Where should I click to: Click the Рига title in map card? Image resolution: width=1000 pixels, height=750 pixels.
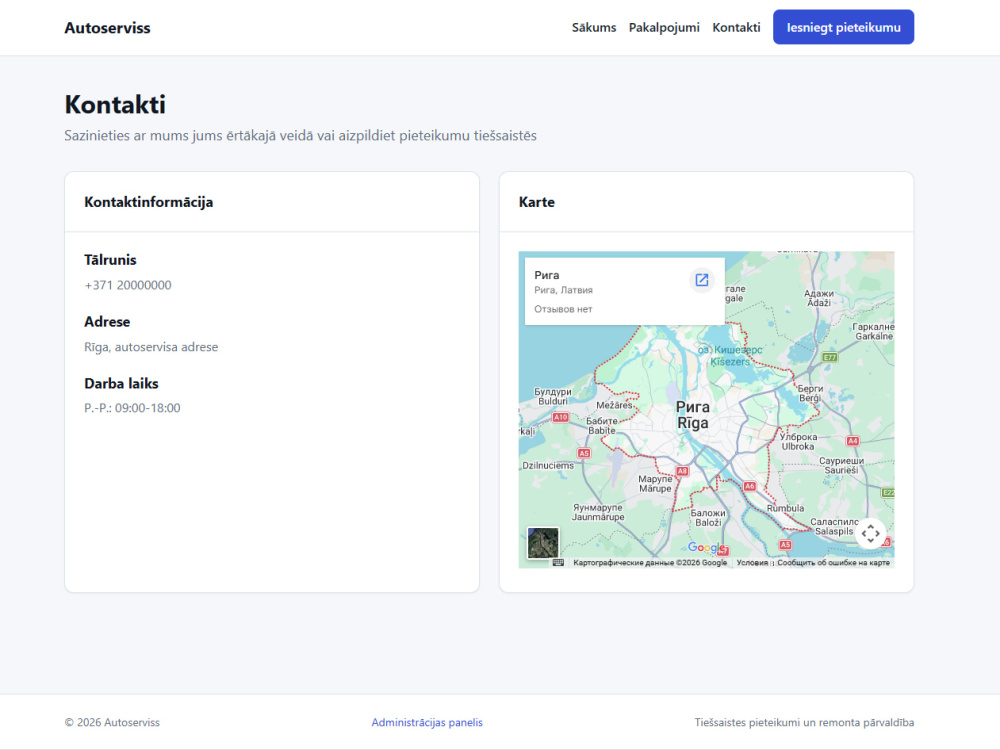(547, 275)
